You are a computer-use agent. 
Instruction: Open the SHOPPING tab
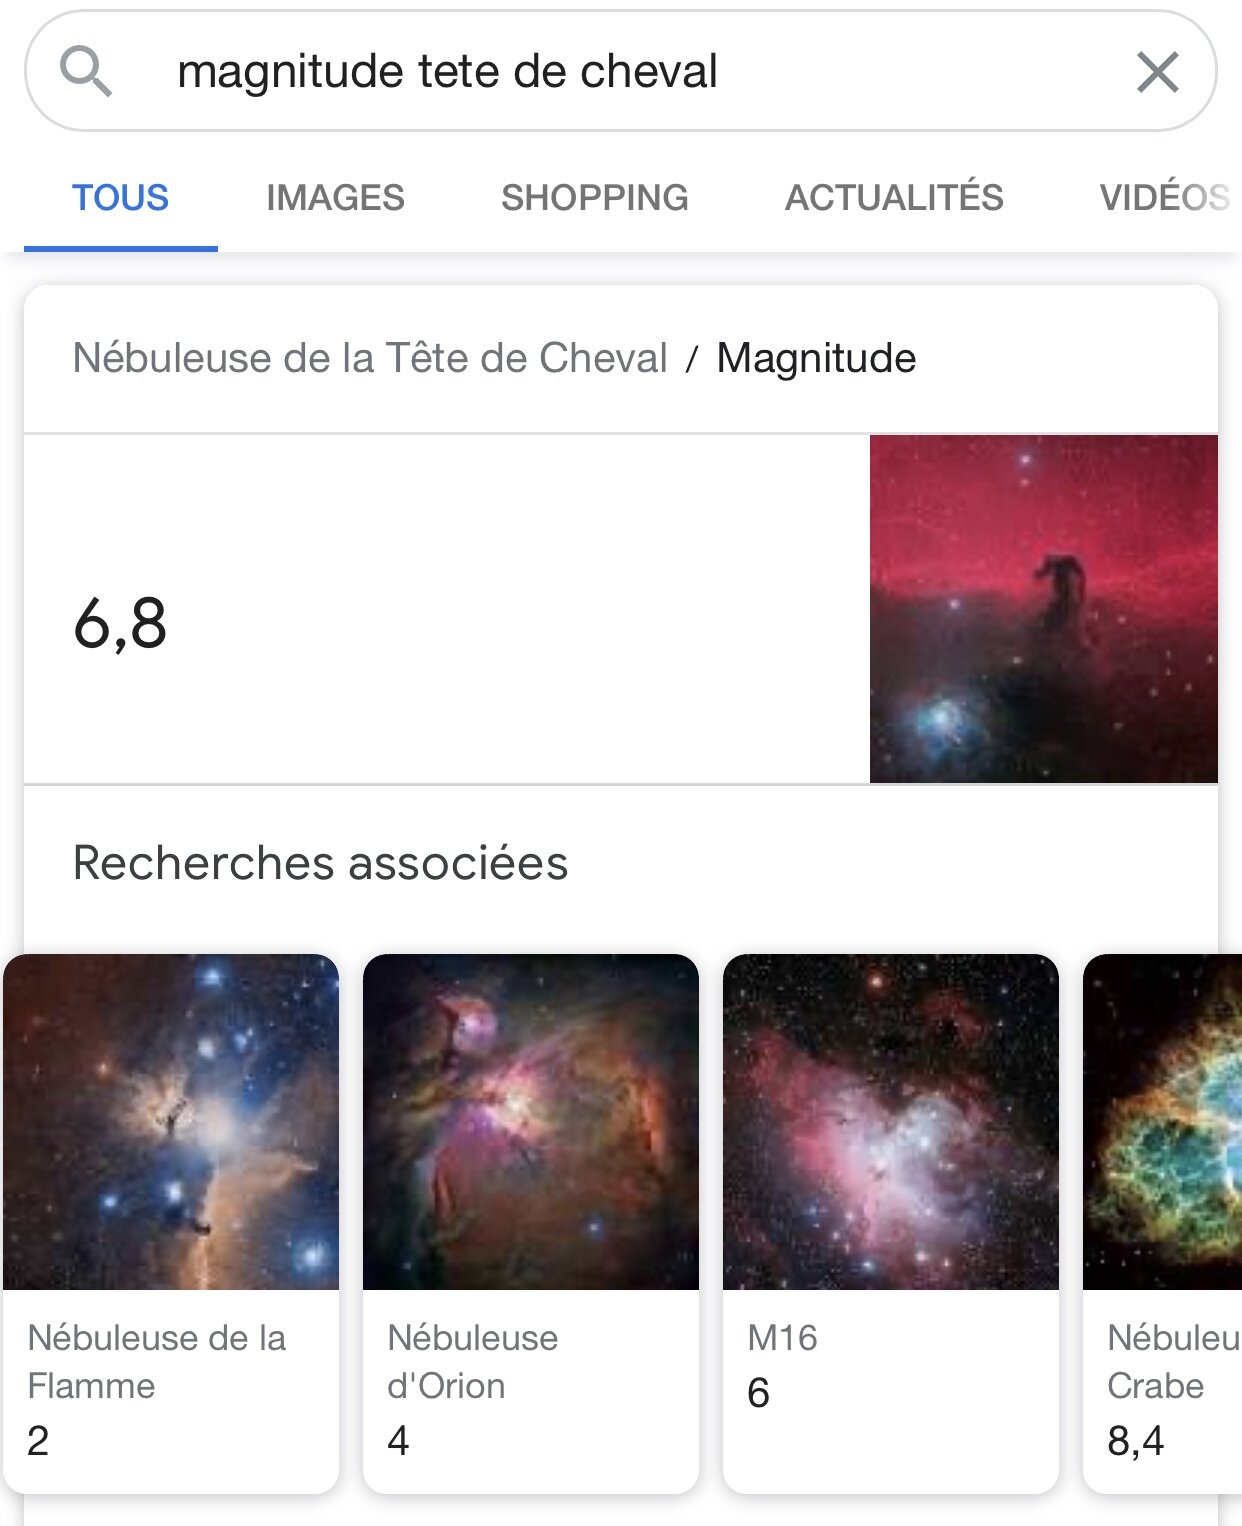click(594, 198)
